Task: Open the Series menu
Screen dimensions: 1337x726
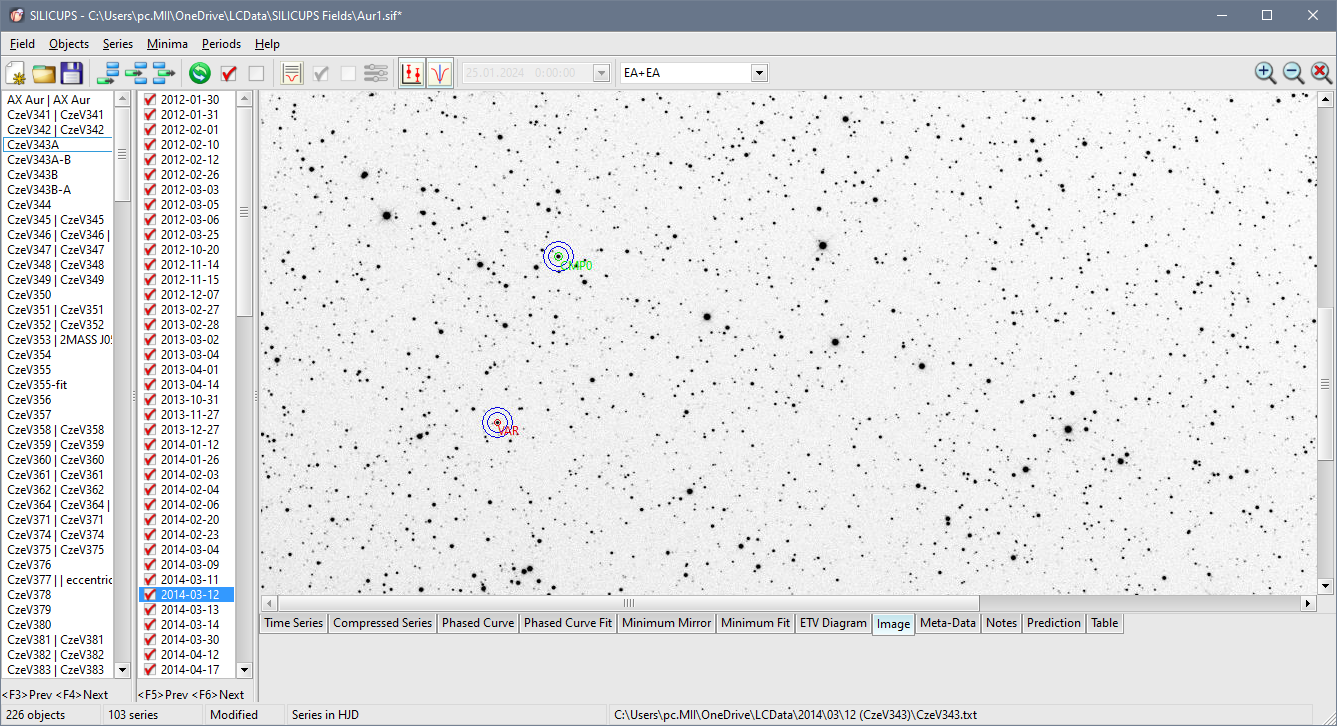Action: 118,44
